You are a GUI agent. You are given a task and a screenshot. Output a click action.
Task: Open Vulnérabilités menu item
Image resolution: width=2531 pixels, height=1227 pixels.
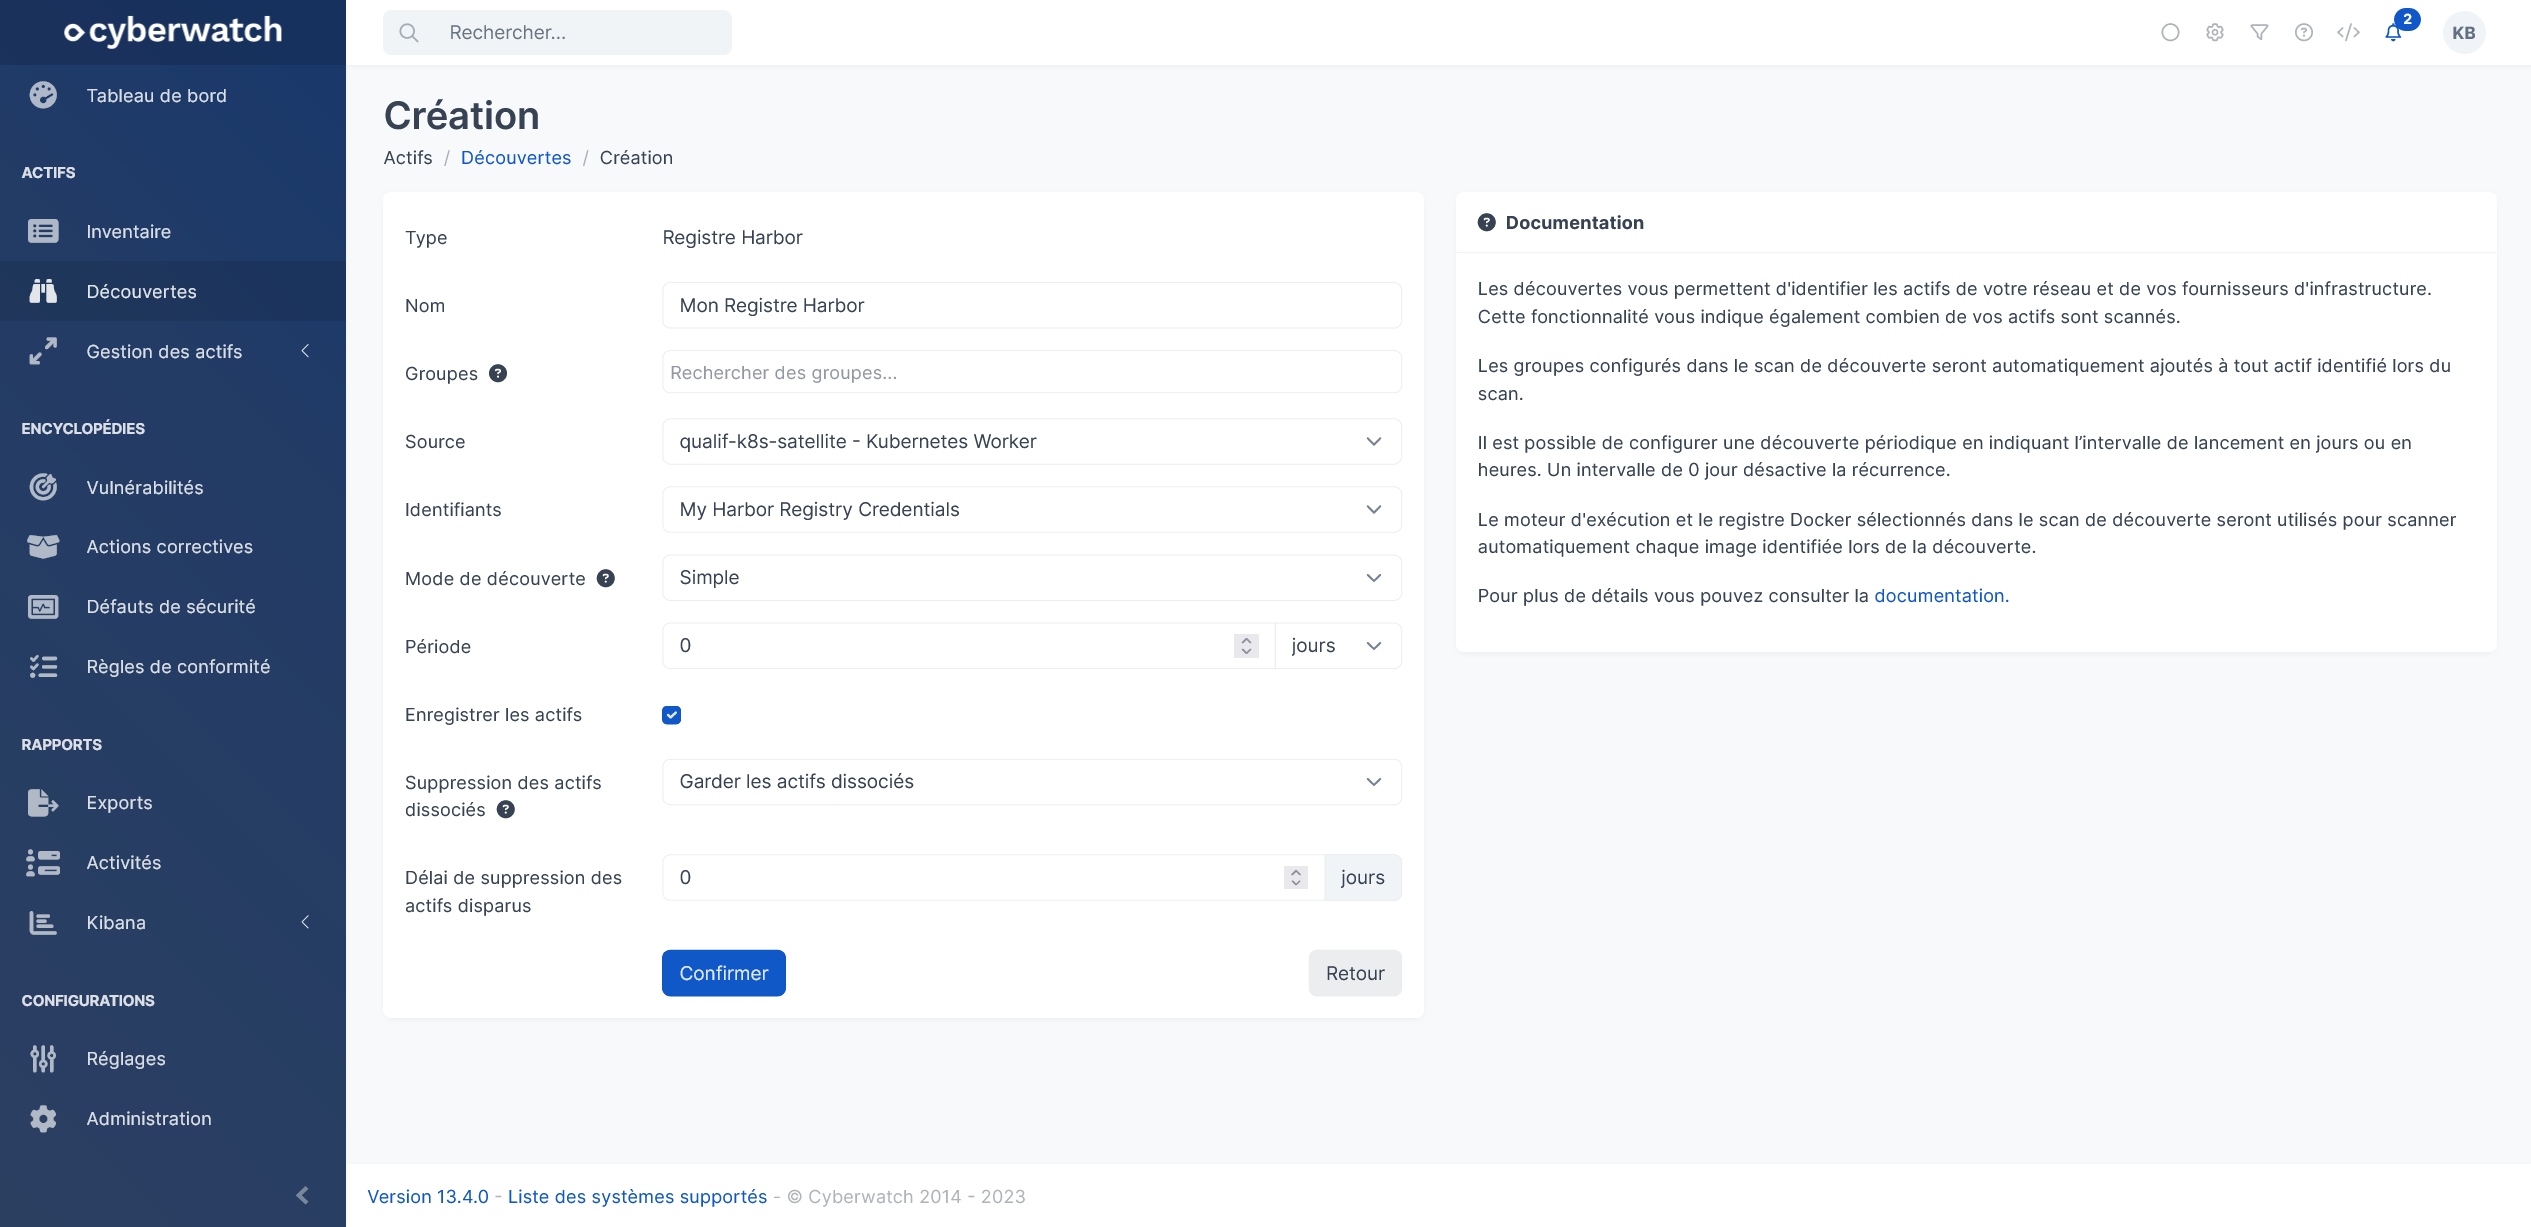tap(173, 487)
